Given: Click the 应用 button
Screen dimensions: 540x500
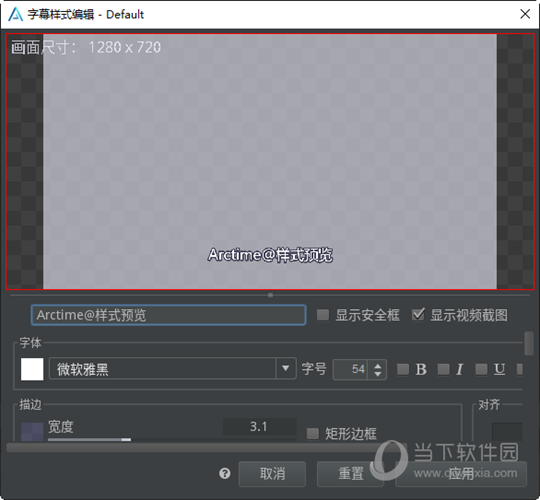Looking at the screenshot, I should click(x=461, y=474).
